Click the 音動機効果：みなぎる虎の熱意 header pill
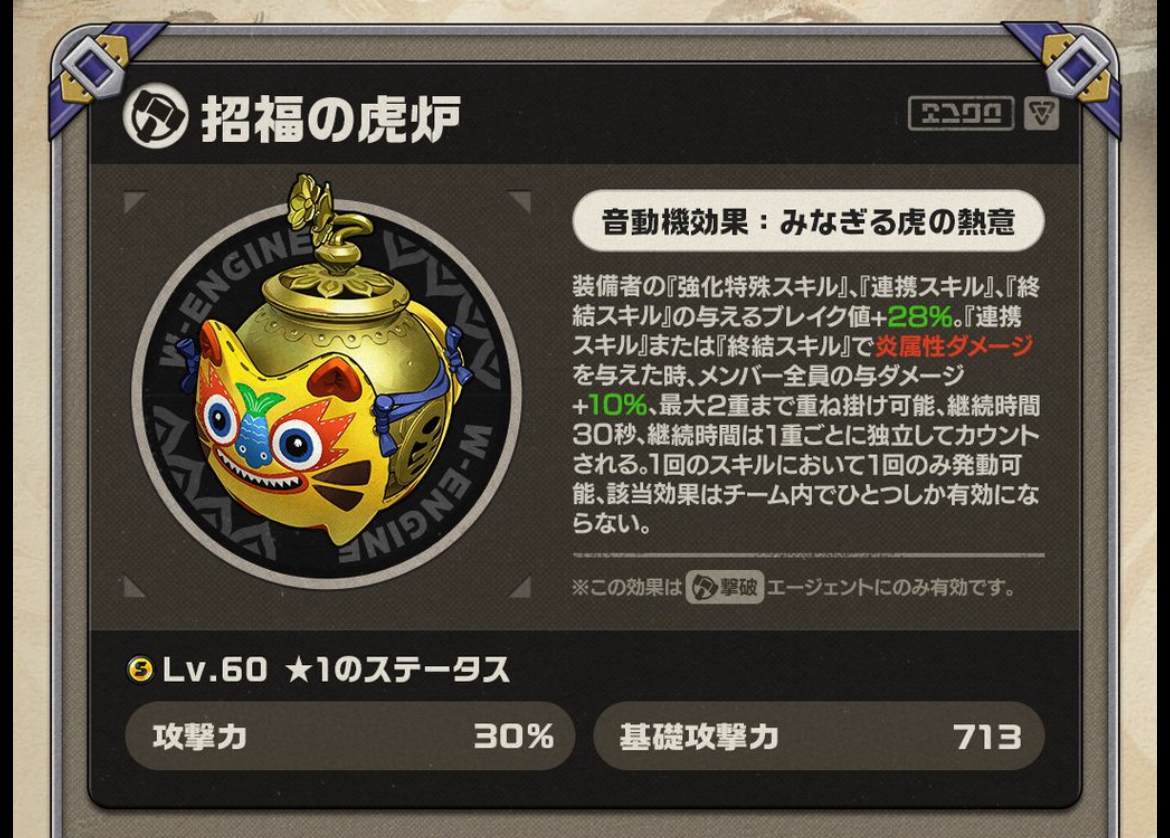The width and height of the screenshot is (1170, 838). (x=808, y=221)
